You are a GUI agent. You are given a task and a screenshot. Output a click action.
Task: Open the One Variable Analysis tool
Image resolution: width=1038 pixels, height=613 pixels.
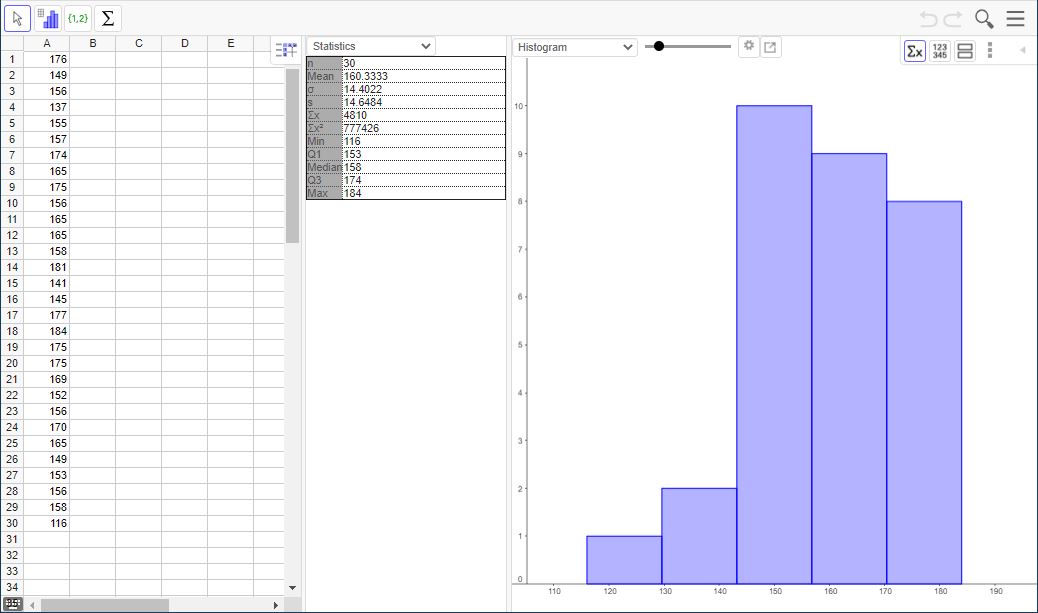pyautogui.click(x=48, y=18)
